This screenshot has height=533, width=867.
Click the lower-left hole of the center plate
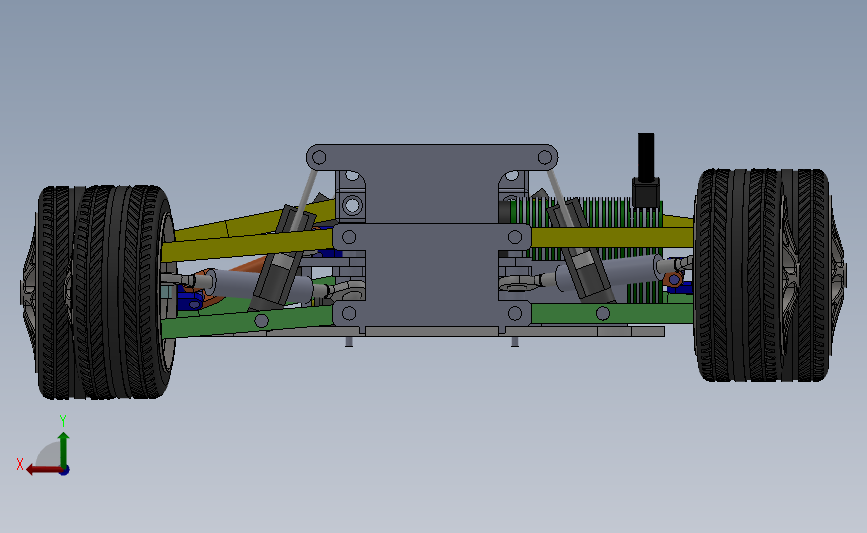pyautogui.click(x=349, y=313)
